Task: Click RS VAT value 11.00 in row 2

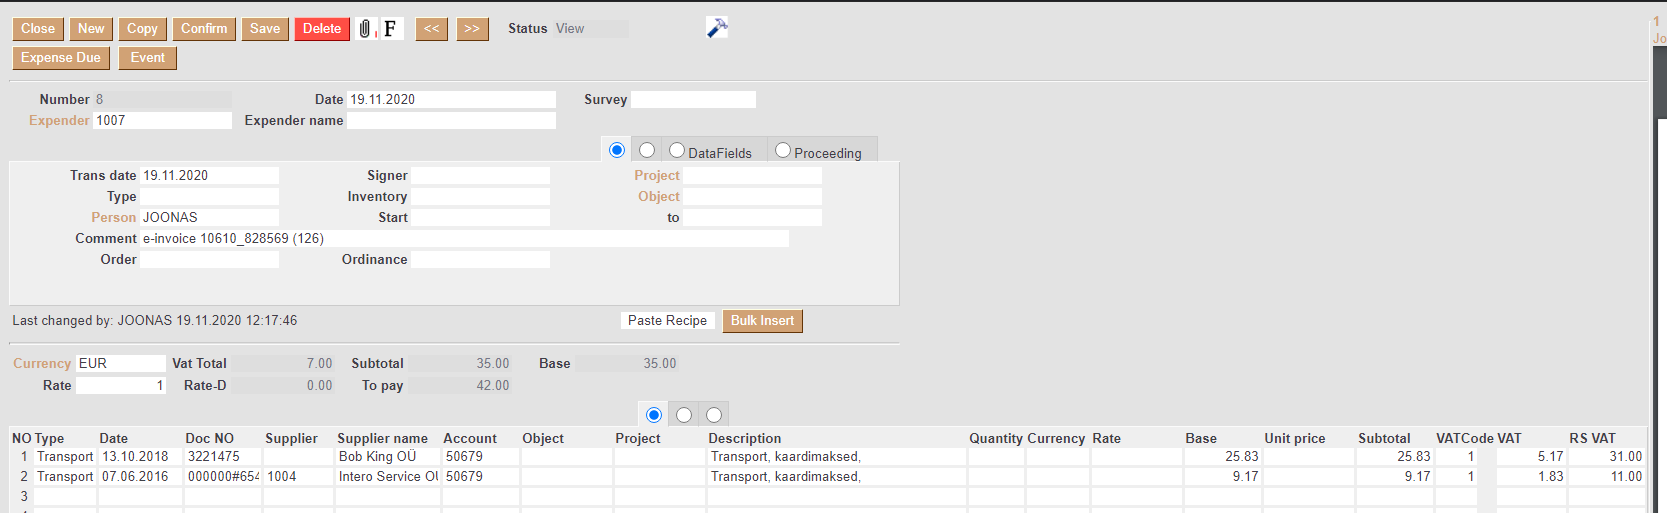Action: [x=1606, y=476]
